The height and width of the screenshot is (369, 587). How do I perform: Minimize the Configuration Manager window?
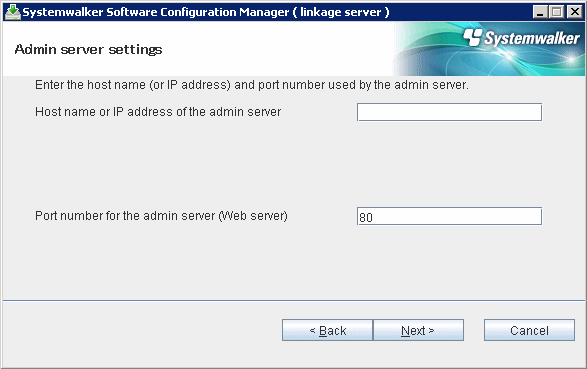(540, 12)
